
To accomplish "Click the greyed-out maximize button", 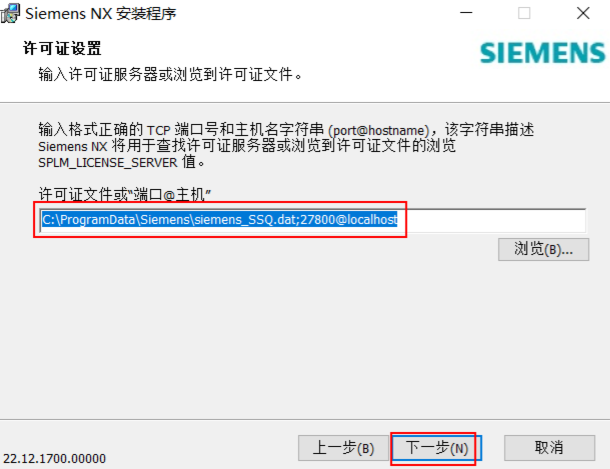I will click(524, 13).
